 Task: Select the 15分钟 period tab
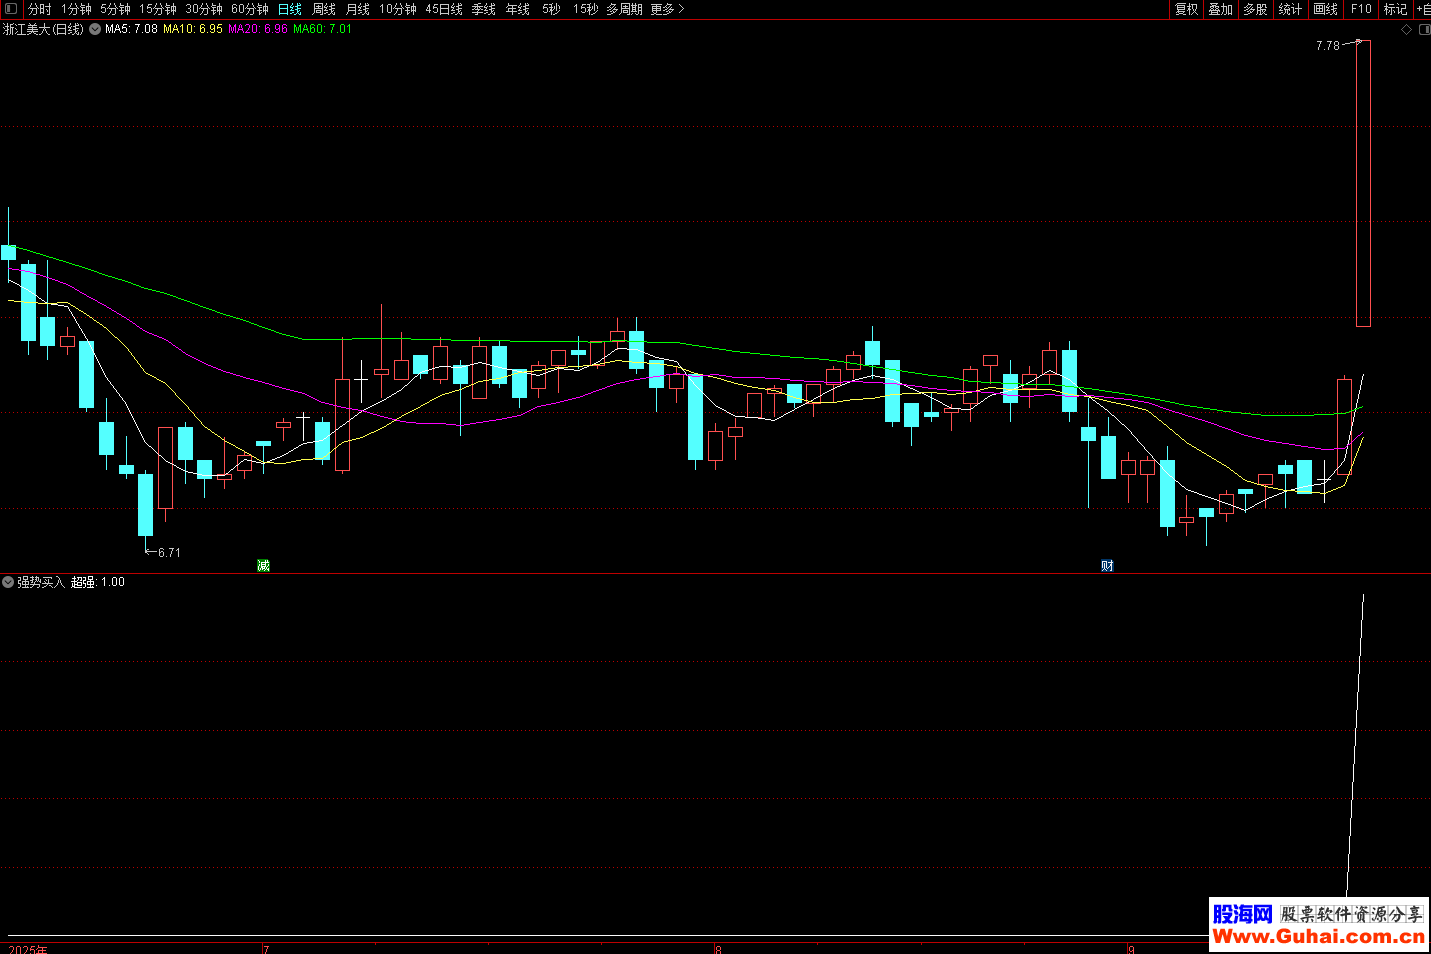click(158, 9)
